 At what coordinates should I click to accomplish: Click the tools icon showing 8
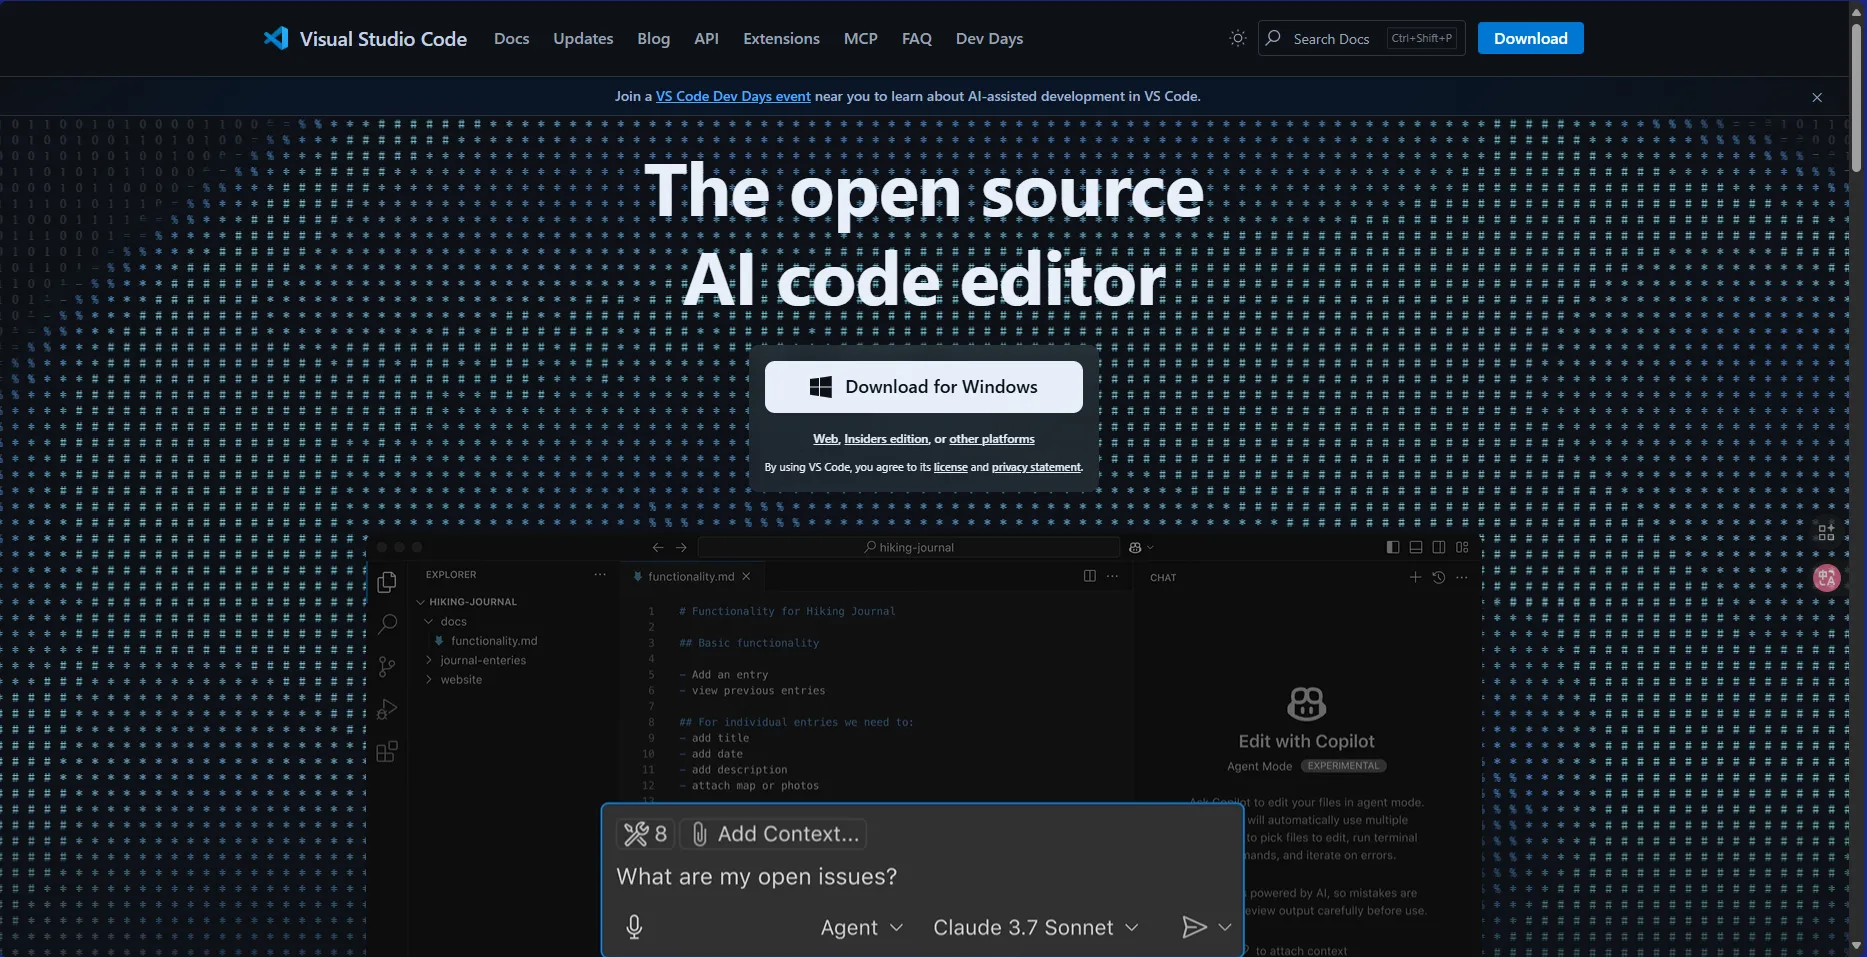(x=646, y=834)
